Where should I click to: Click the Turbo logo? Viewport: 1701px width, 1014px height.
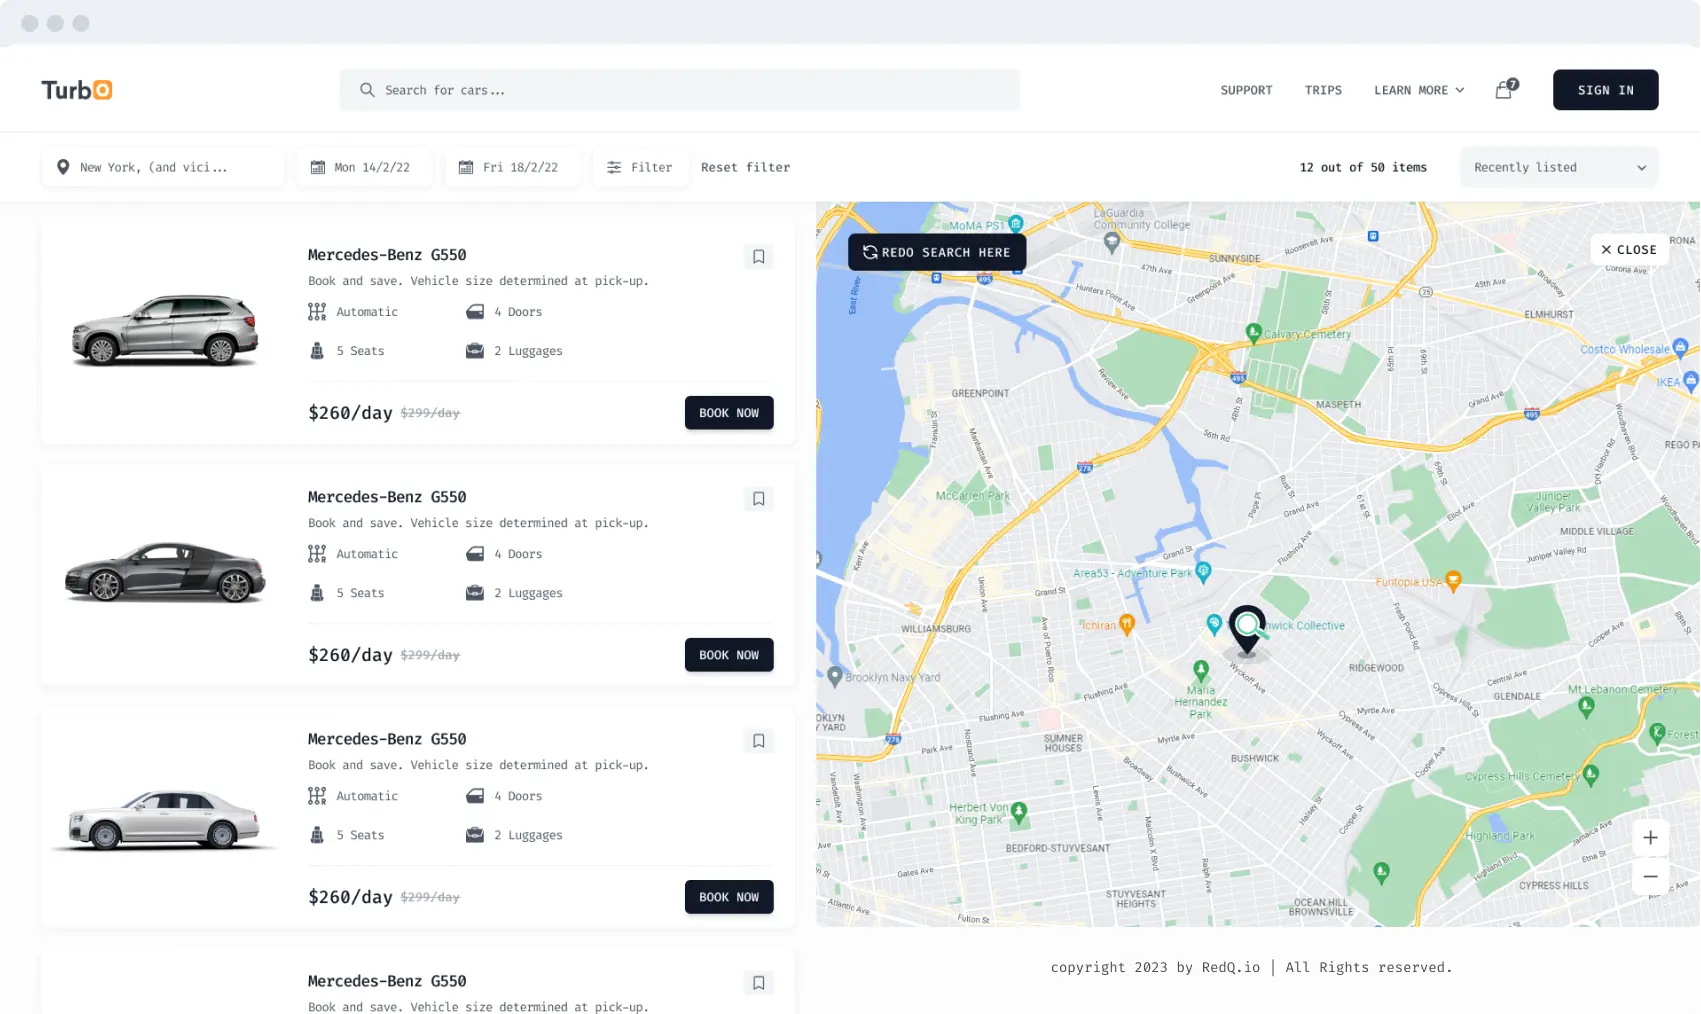coord(77,90)
